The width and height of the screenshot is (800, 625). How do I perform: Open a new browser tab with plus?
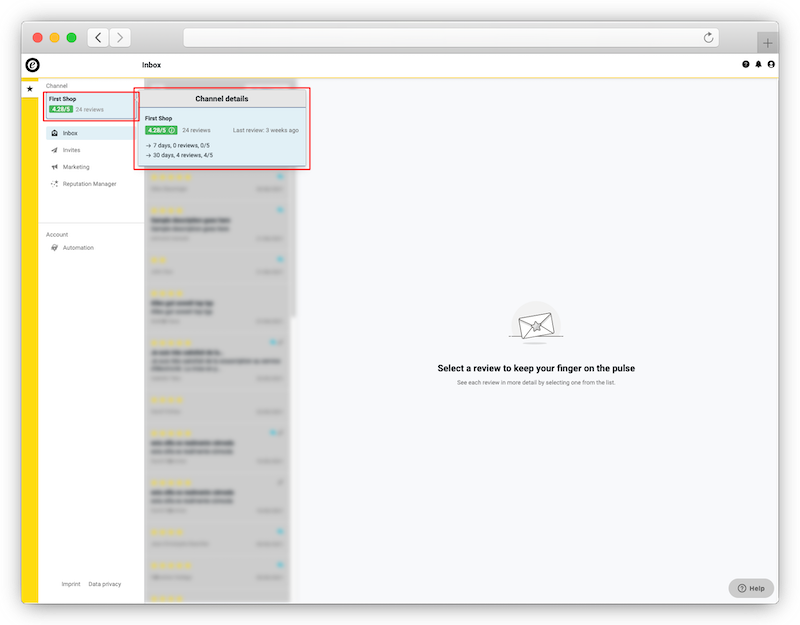(767, 43)
